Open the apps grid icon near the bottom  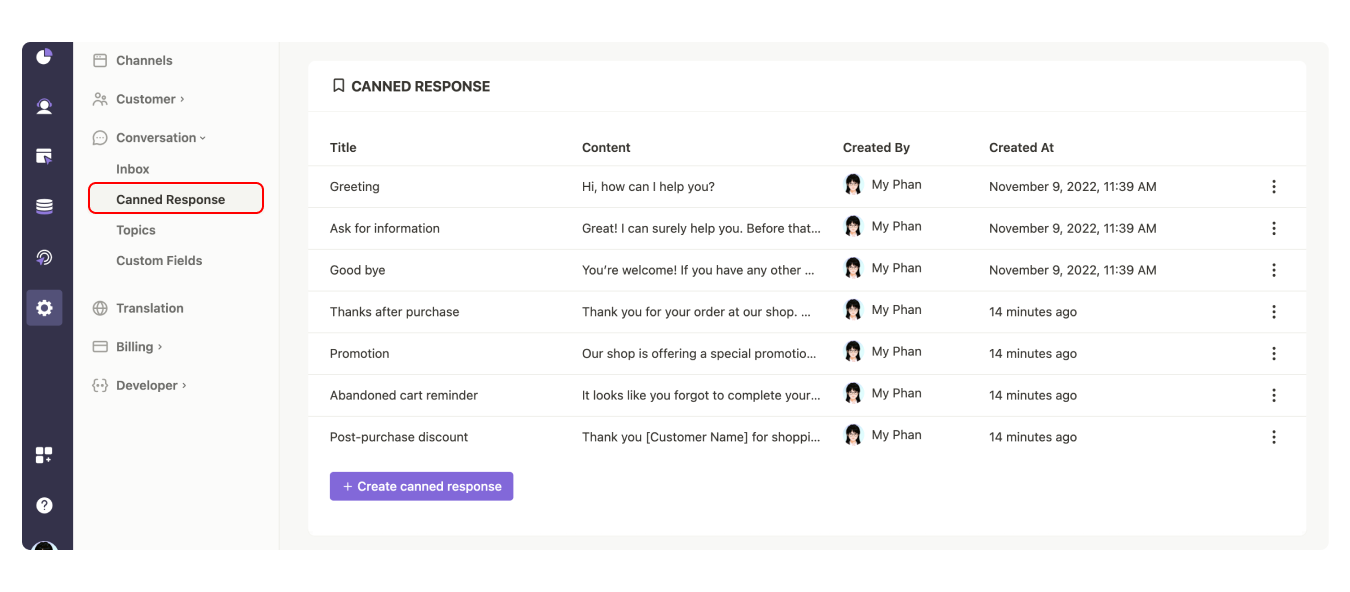tap(45, 454)
